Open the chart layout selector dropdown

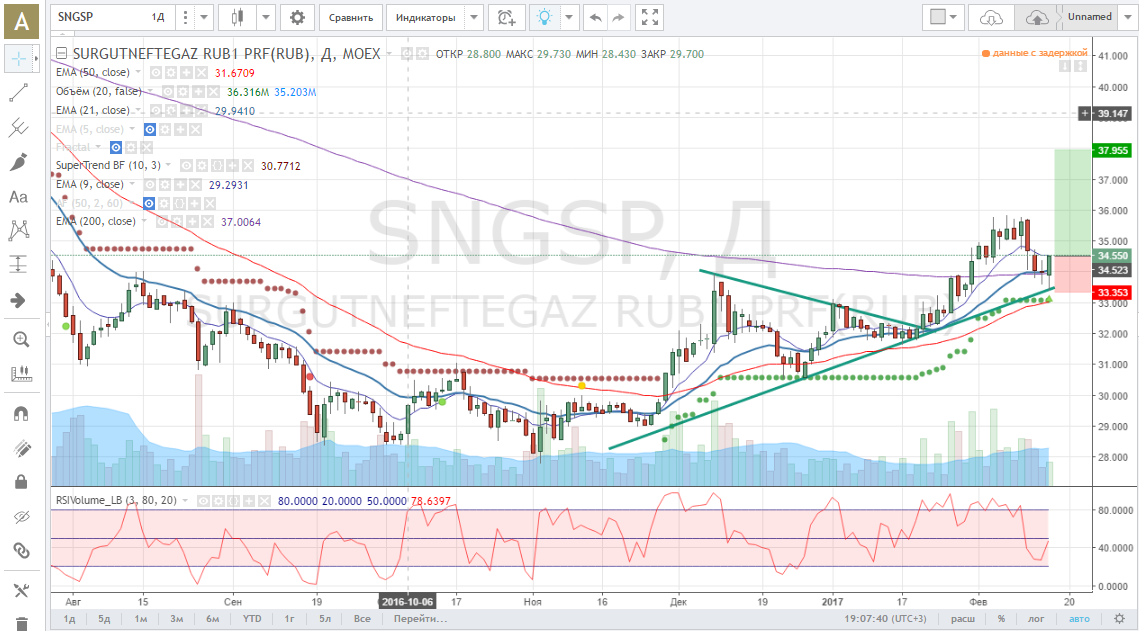(943, 17)
